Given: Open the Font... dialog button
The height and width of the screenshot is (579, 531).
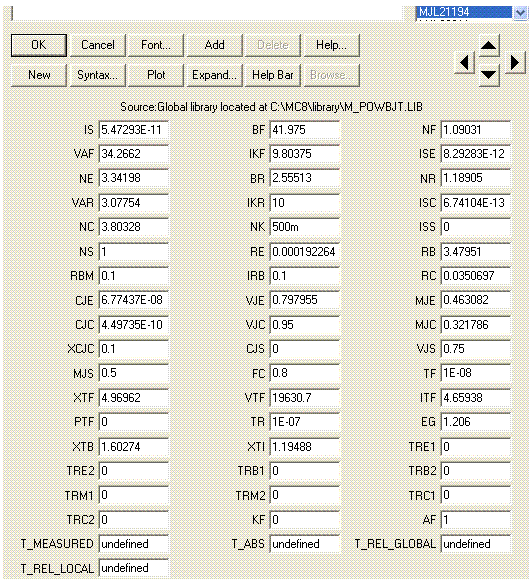Looking at the screenshot, I should pyautogui.click(x=156, y=45).
